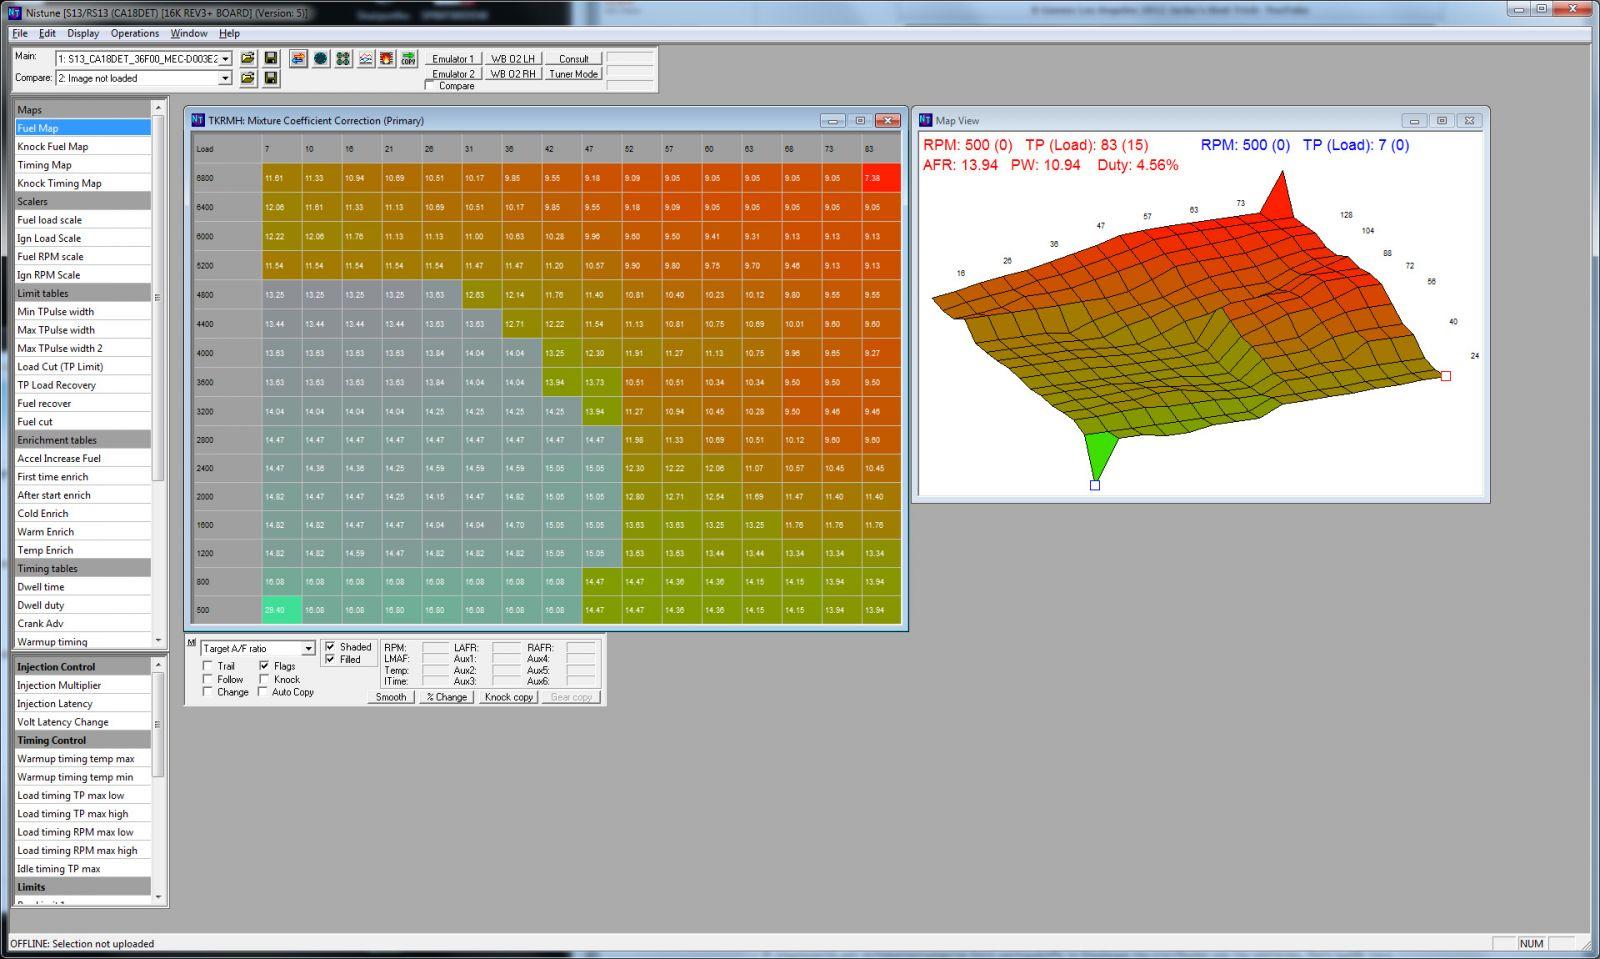Expand the Target A/F ratio dropdown
Screen dimensions: 1600x959
[308, 649]
